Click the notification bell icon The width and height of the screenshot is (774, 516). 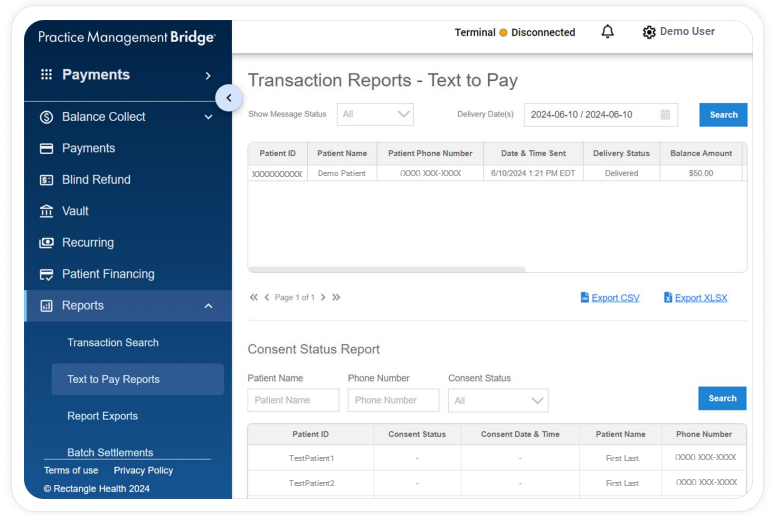[x=607, y=32]
